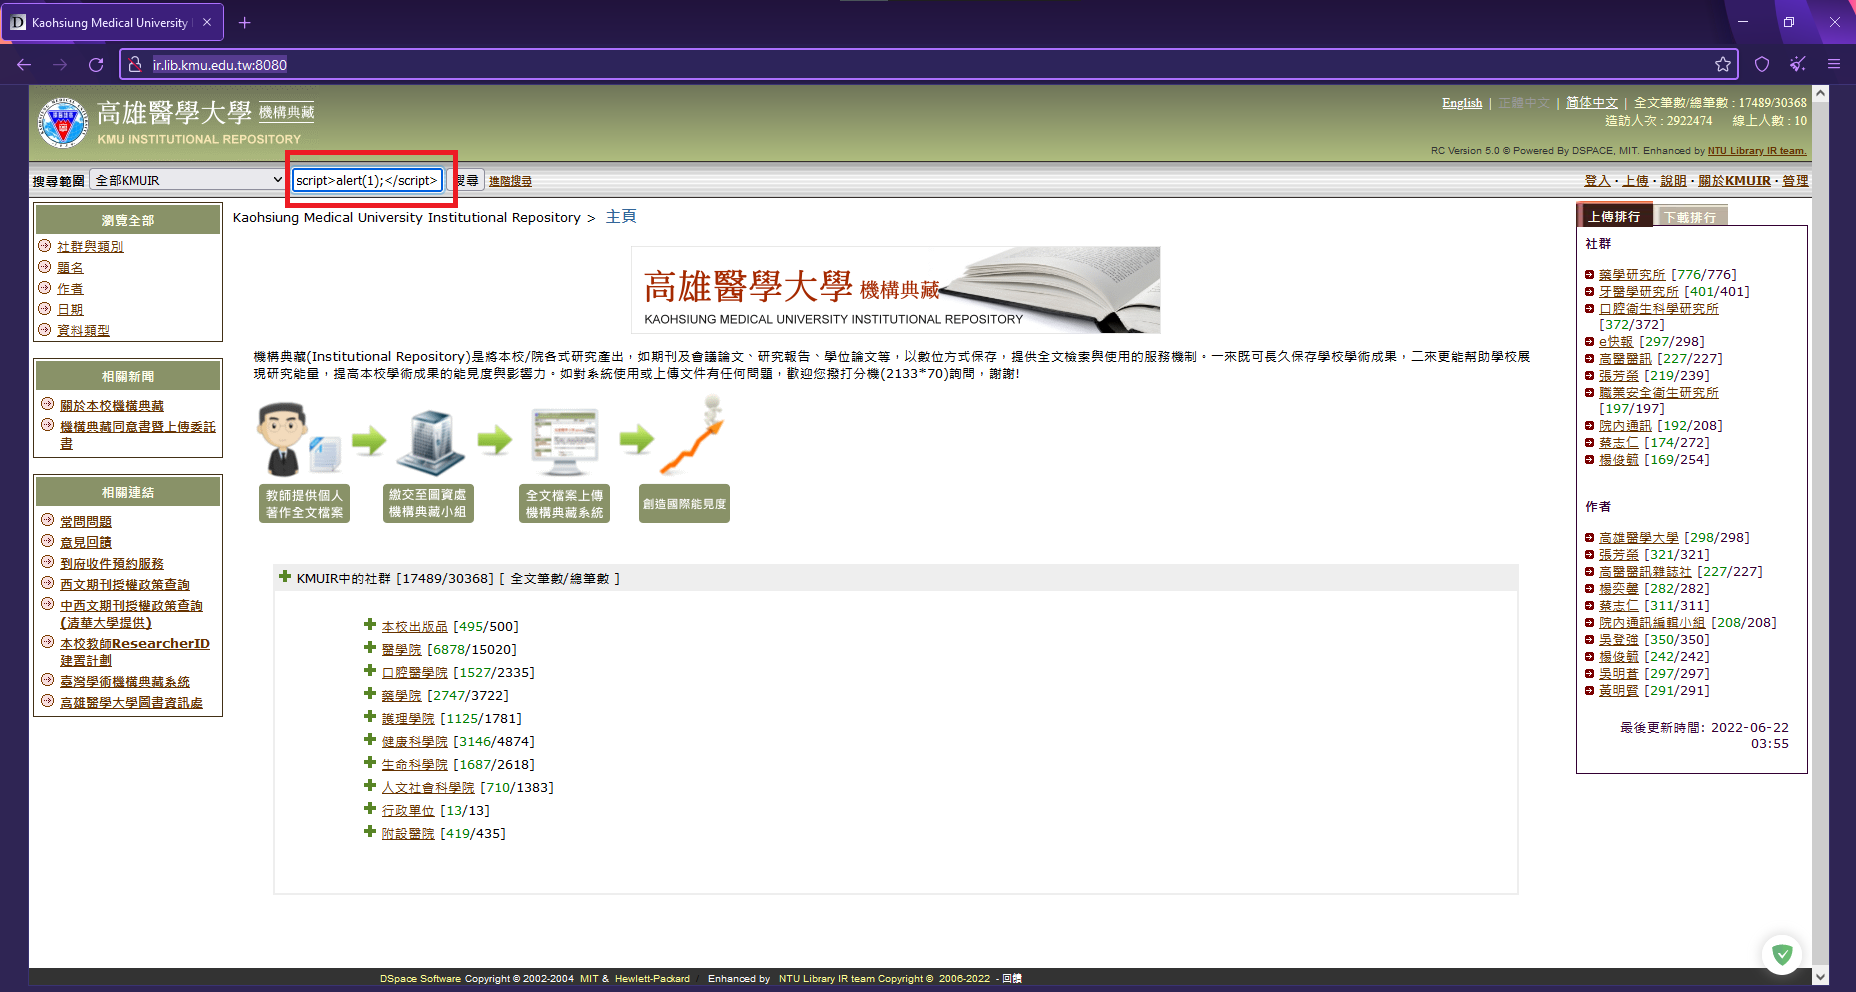Viewport: 1856px width, 992px height.
Task: Open a new browser tab with plus
Action: tap(245, 22)
